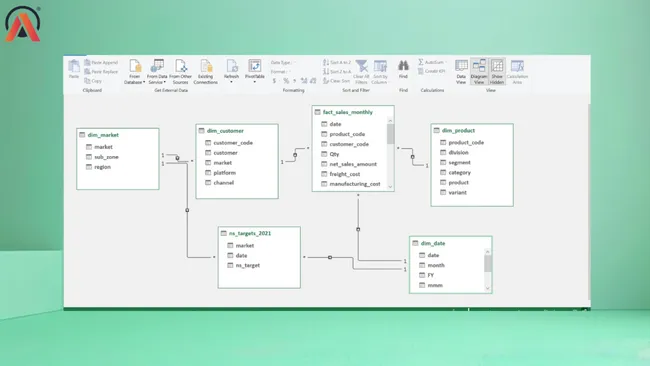Import data From Other Sources

pyautogui.click(x=180, y=72)
